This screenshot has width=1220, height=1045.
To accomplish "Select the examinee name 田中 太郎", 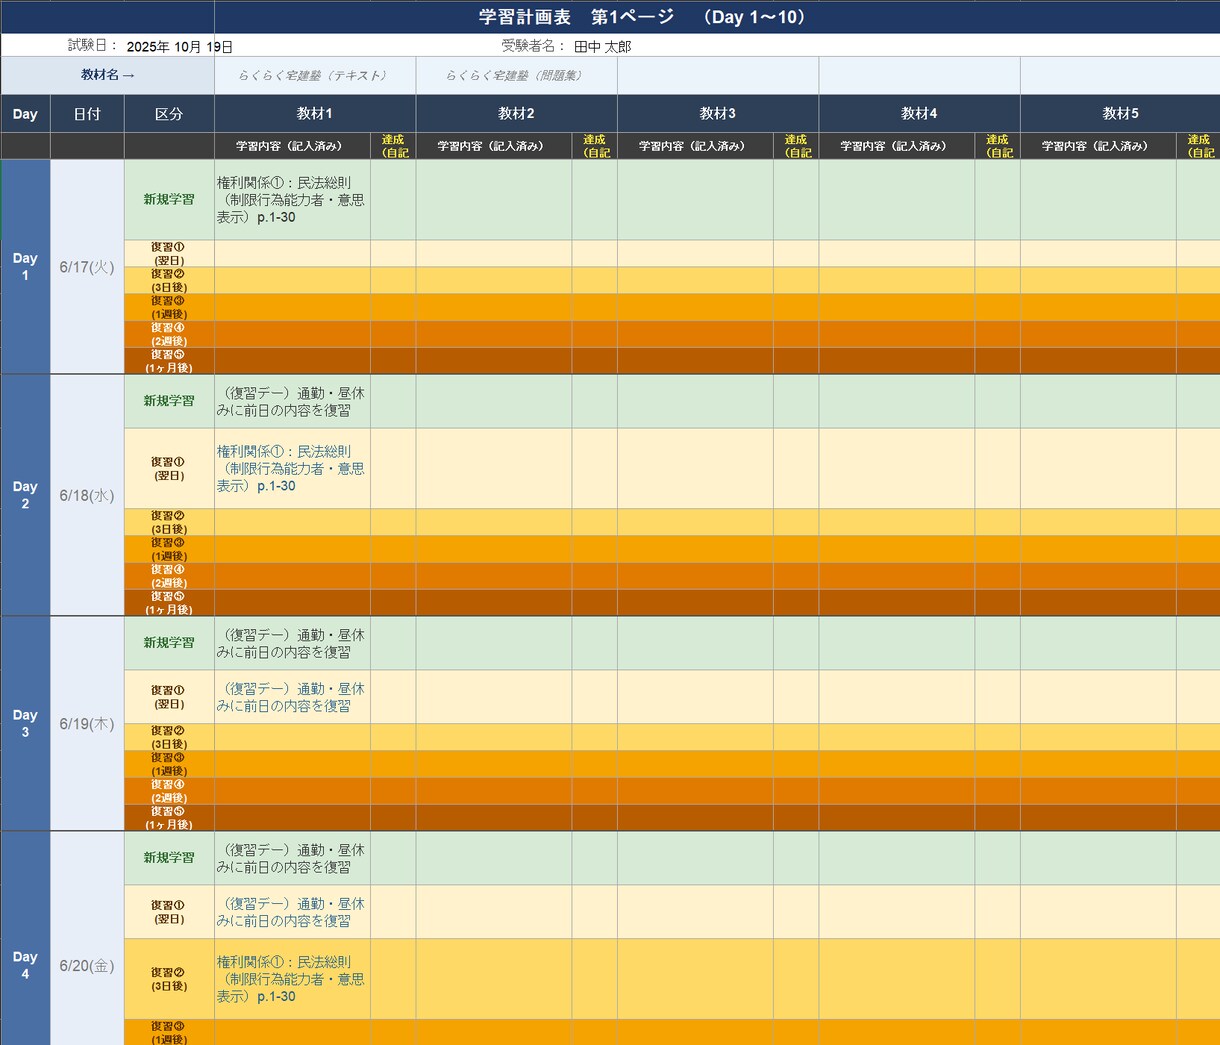I will click(603, 46).
